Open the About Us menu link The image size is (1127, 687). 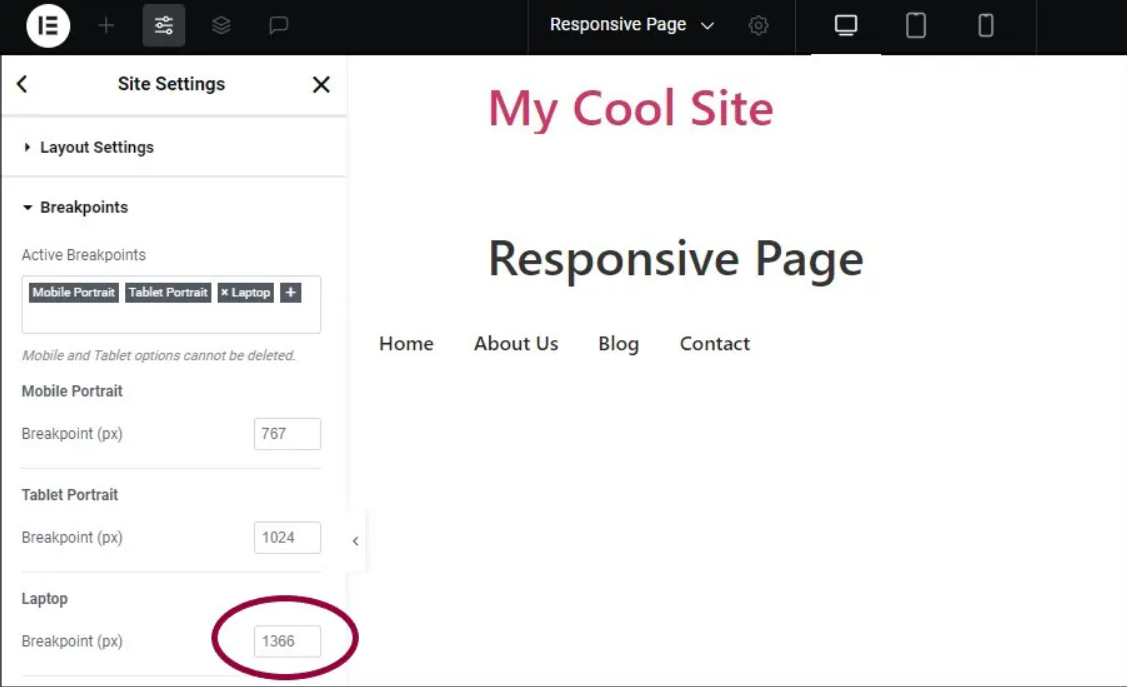516,344
